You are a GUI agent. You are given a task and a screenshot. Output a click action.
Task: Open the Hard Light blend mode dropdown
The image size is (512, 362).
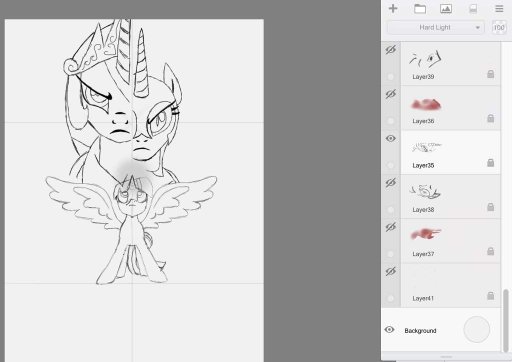[435, 27]
